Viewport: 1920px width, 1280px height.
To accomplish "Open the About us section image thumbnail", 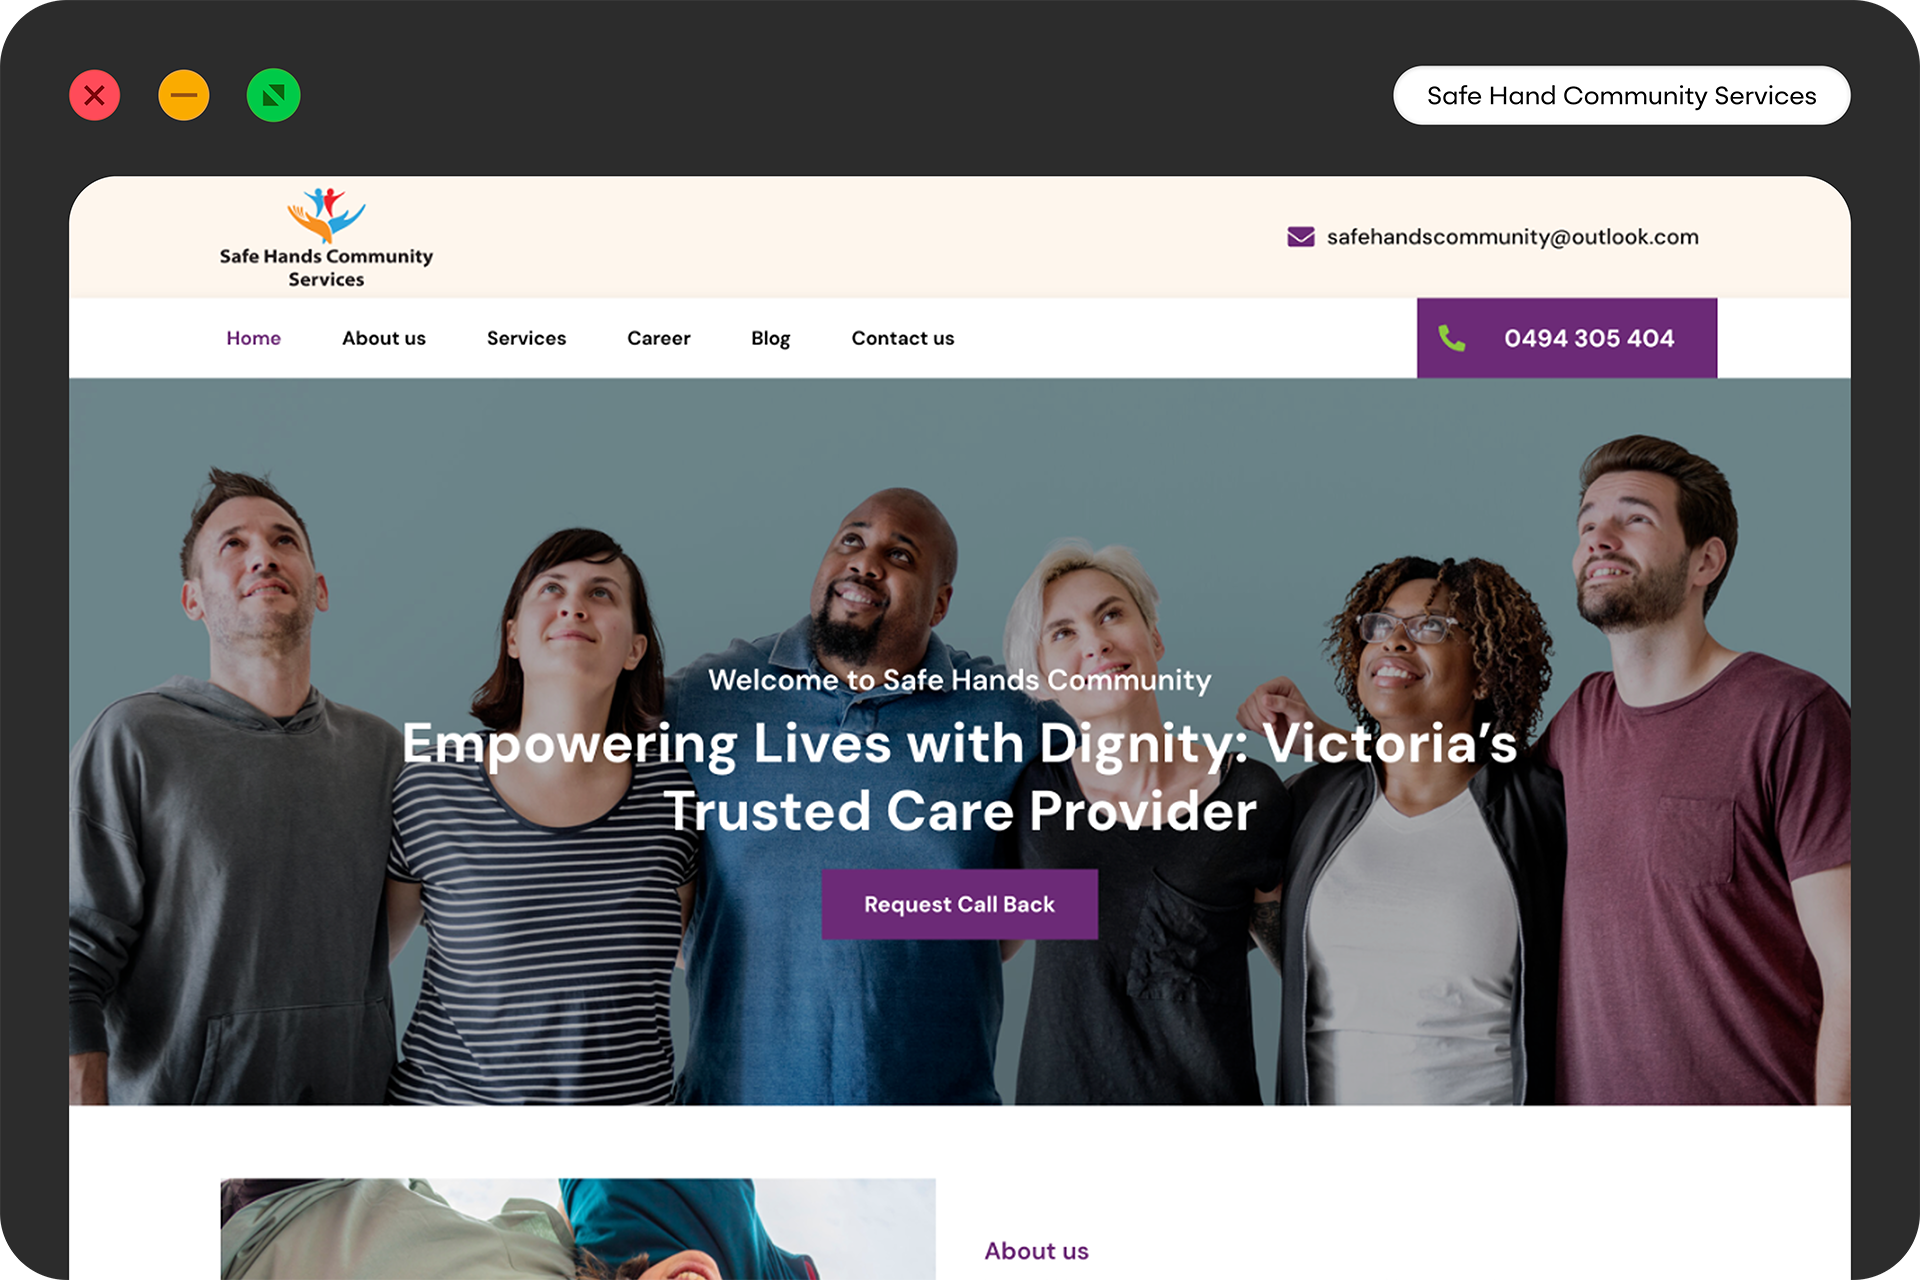I will coord(578,1229).
